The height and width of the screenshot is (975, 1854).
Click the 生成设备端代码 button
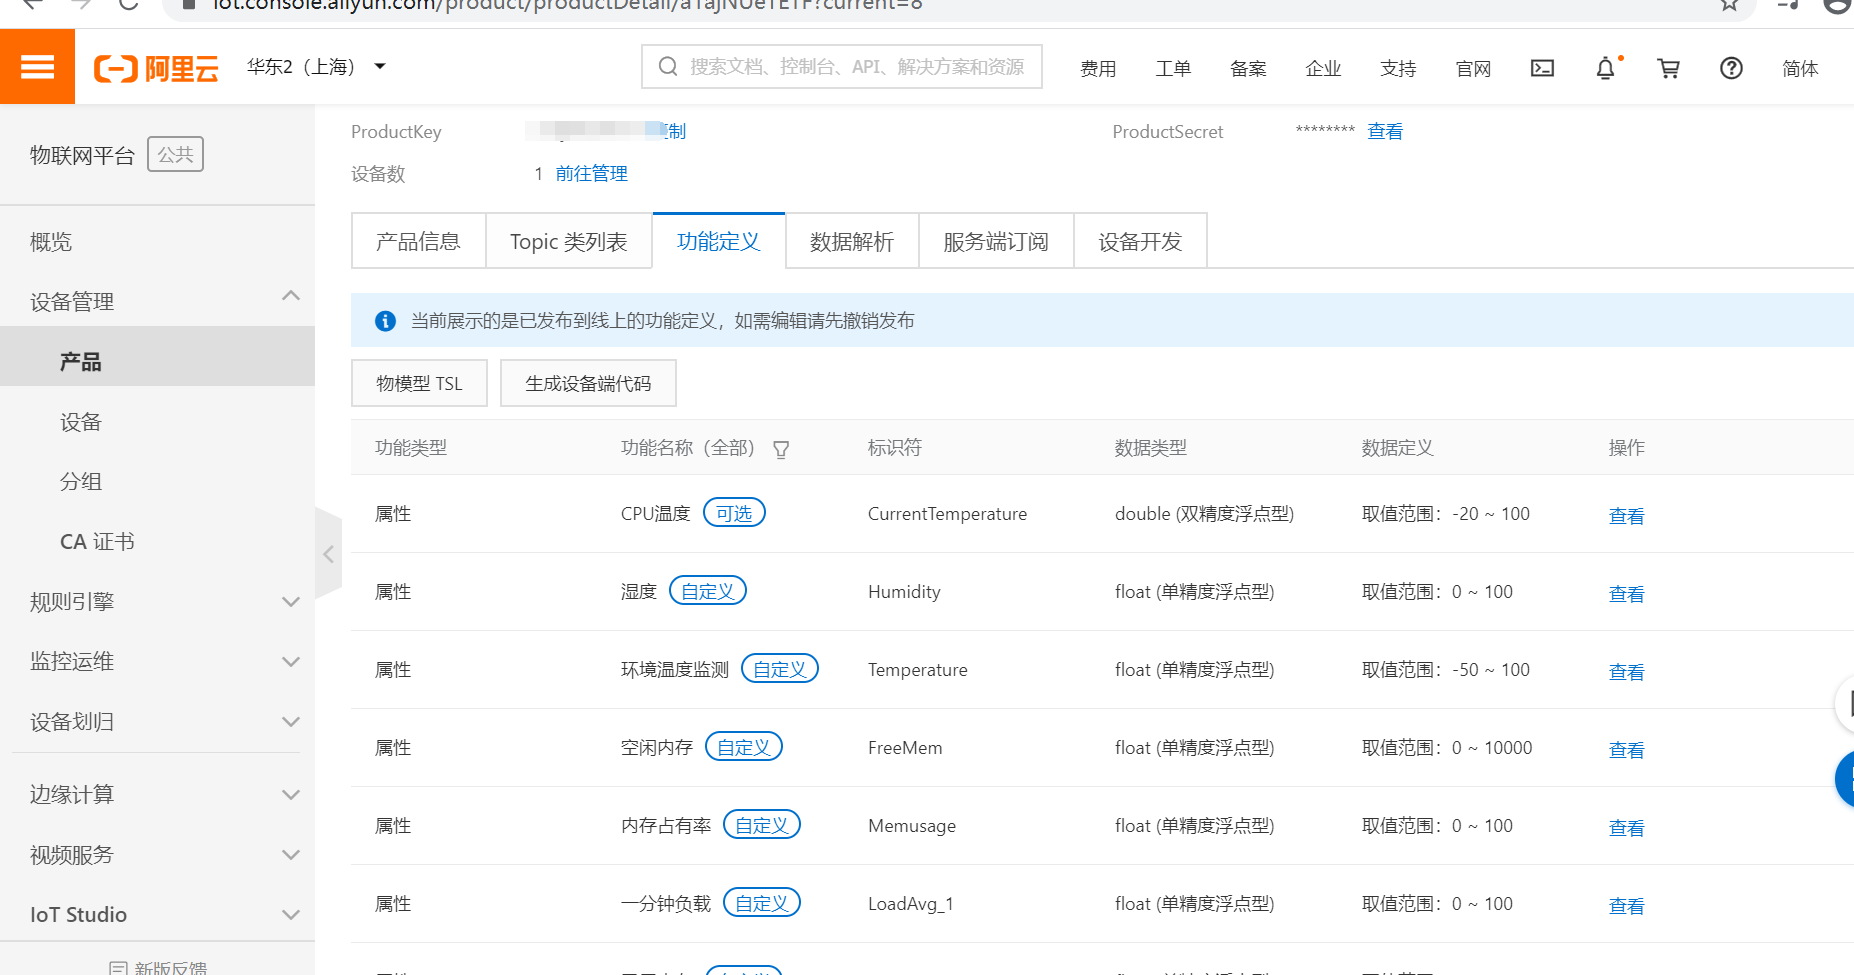point(588,383)
